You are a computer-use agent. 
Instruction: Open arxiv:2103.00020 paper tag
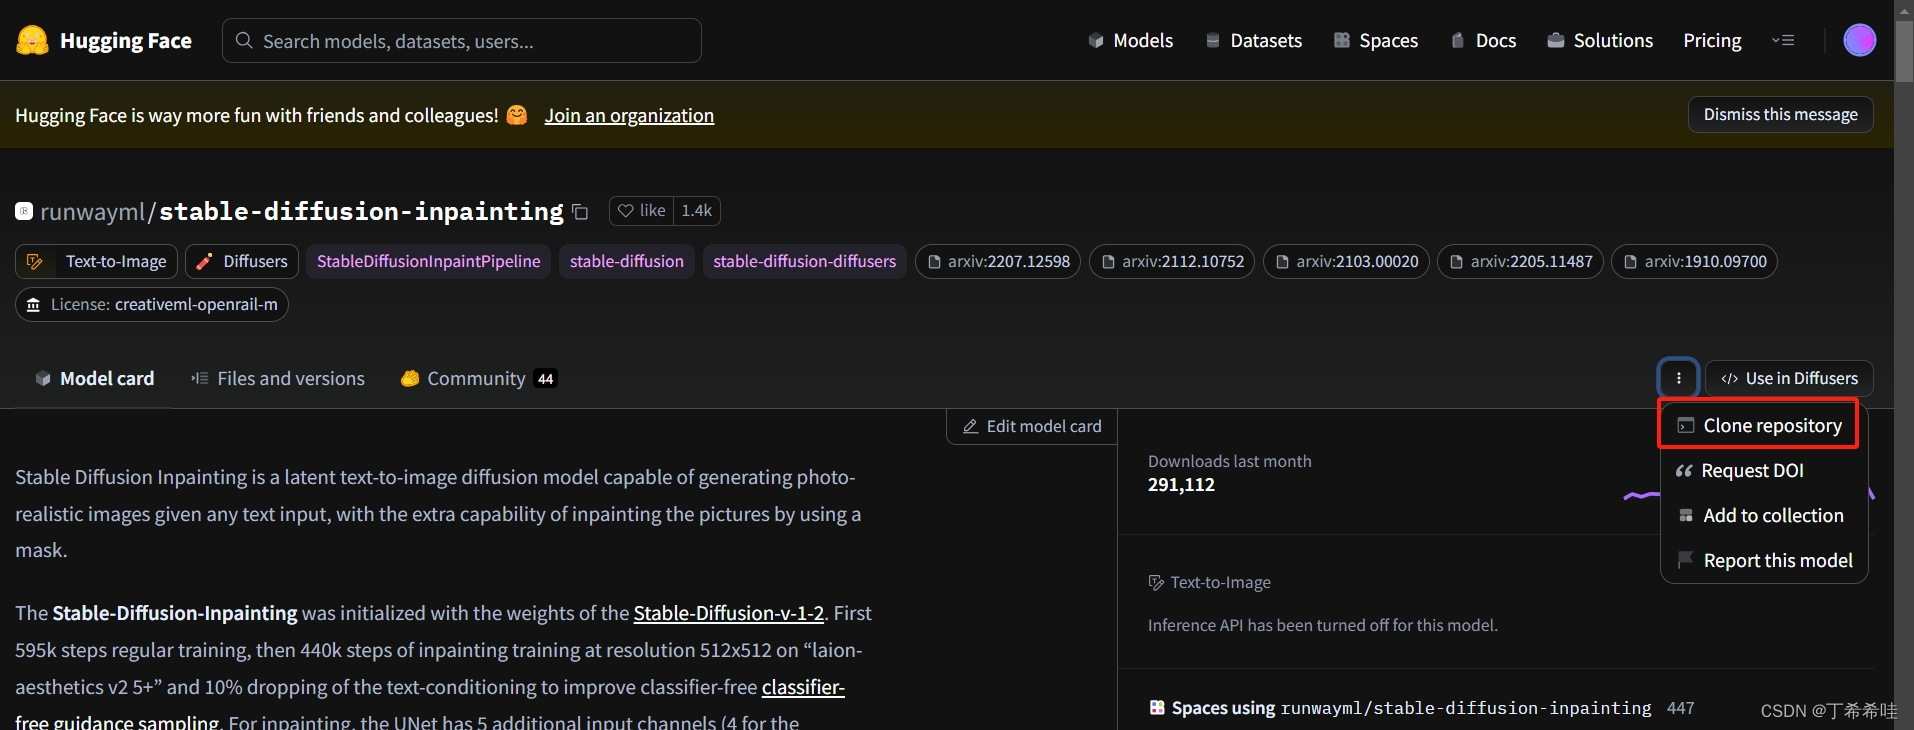(x=1346, y=261)
